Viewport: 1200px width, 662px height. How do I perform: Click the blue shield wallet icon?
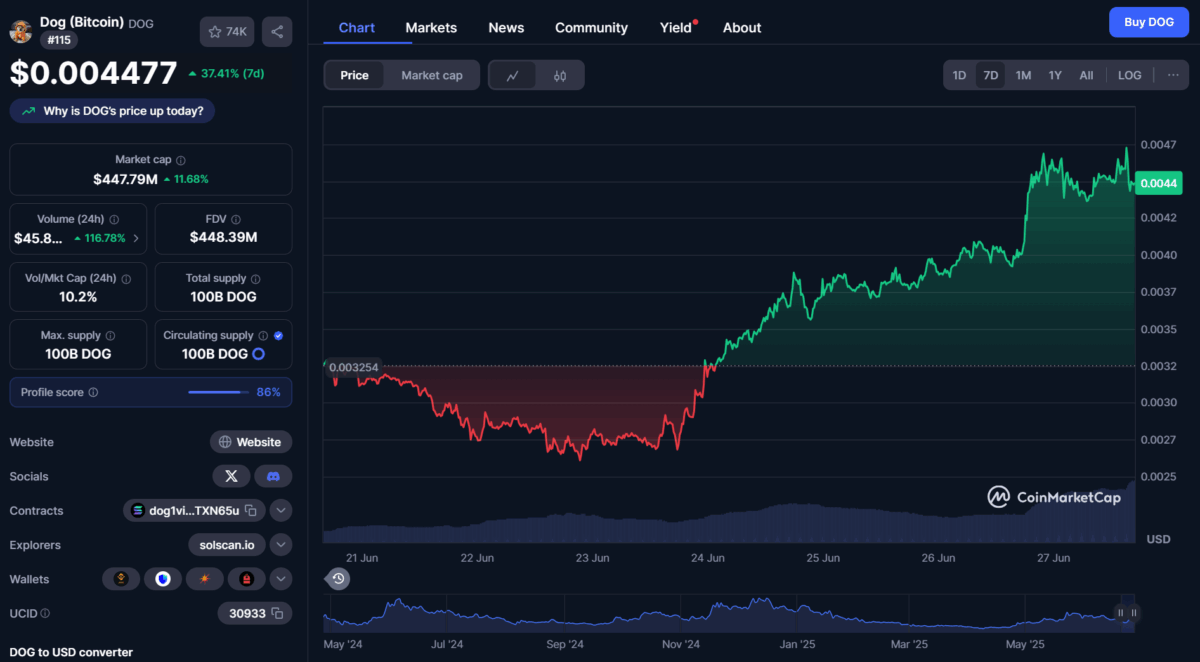point(163,579)
